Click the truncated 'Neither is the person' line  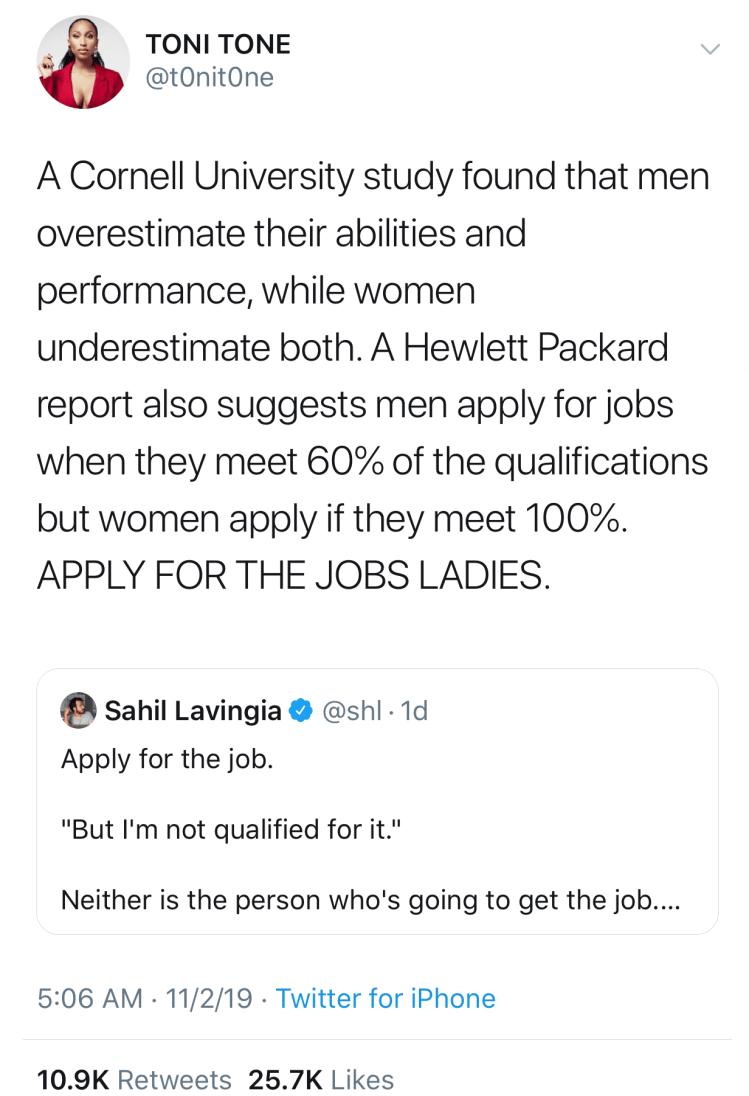click(370, 901)
